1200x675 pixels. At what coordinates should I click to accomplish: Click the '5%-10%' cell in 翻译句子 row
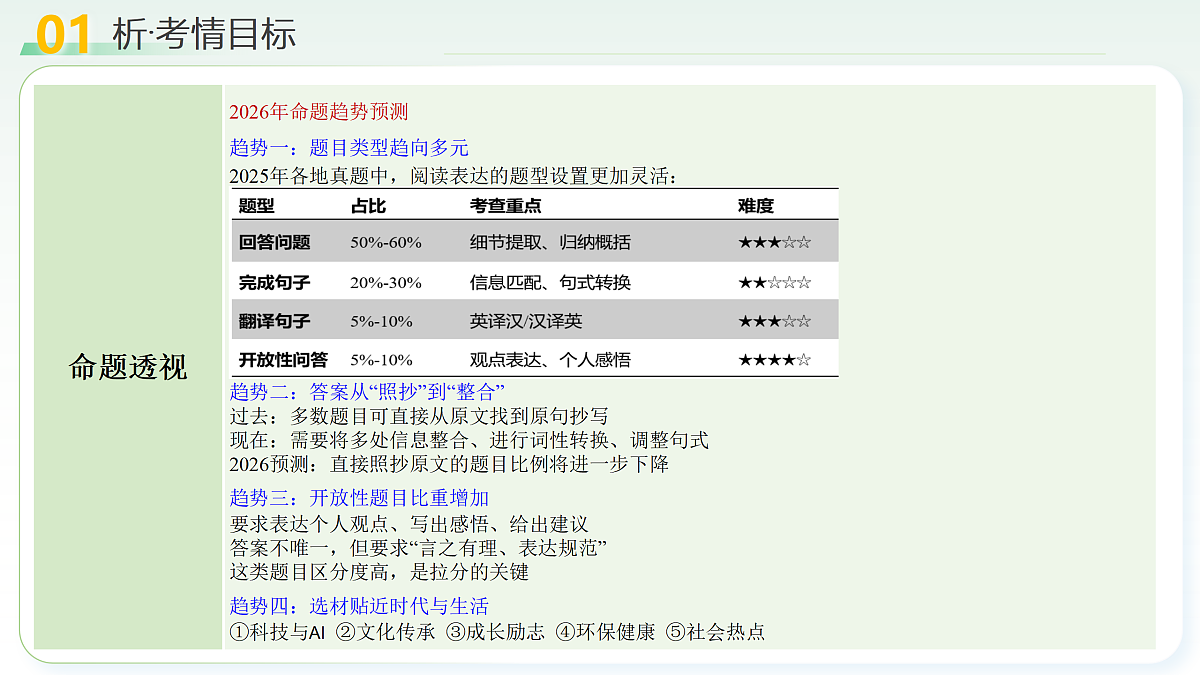[381, 321]
